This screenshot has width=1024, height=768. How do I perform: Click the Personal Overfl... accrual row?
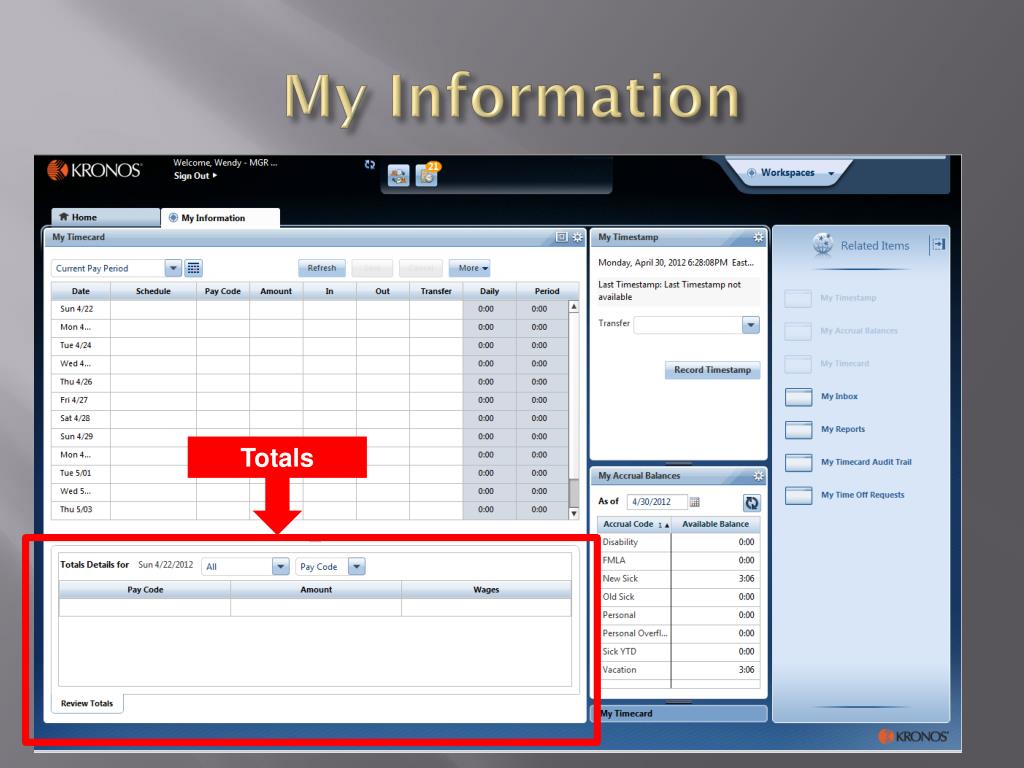pyautogui.click(x=679, y=633)
